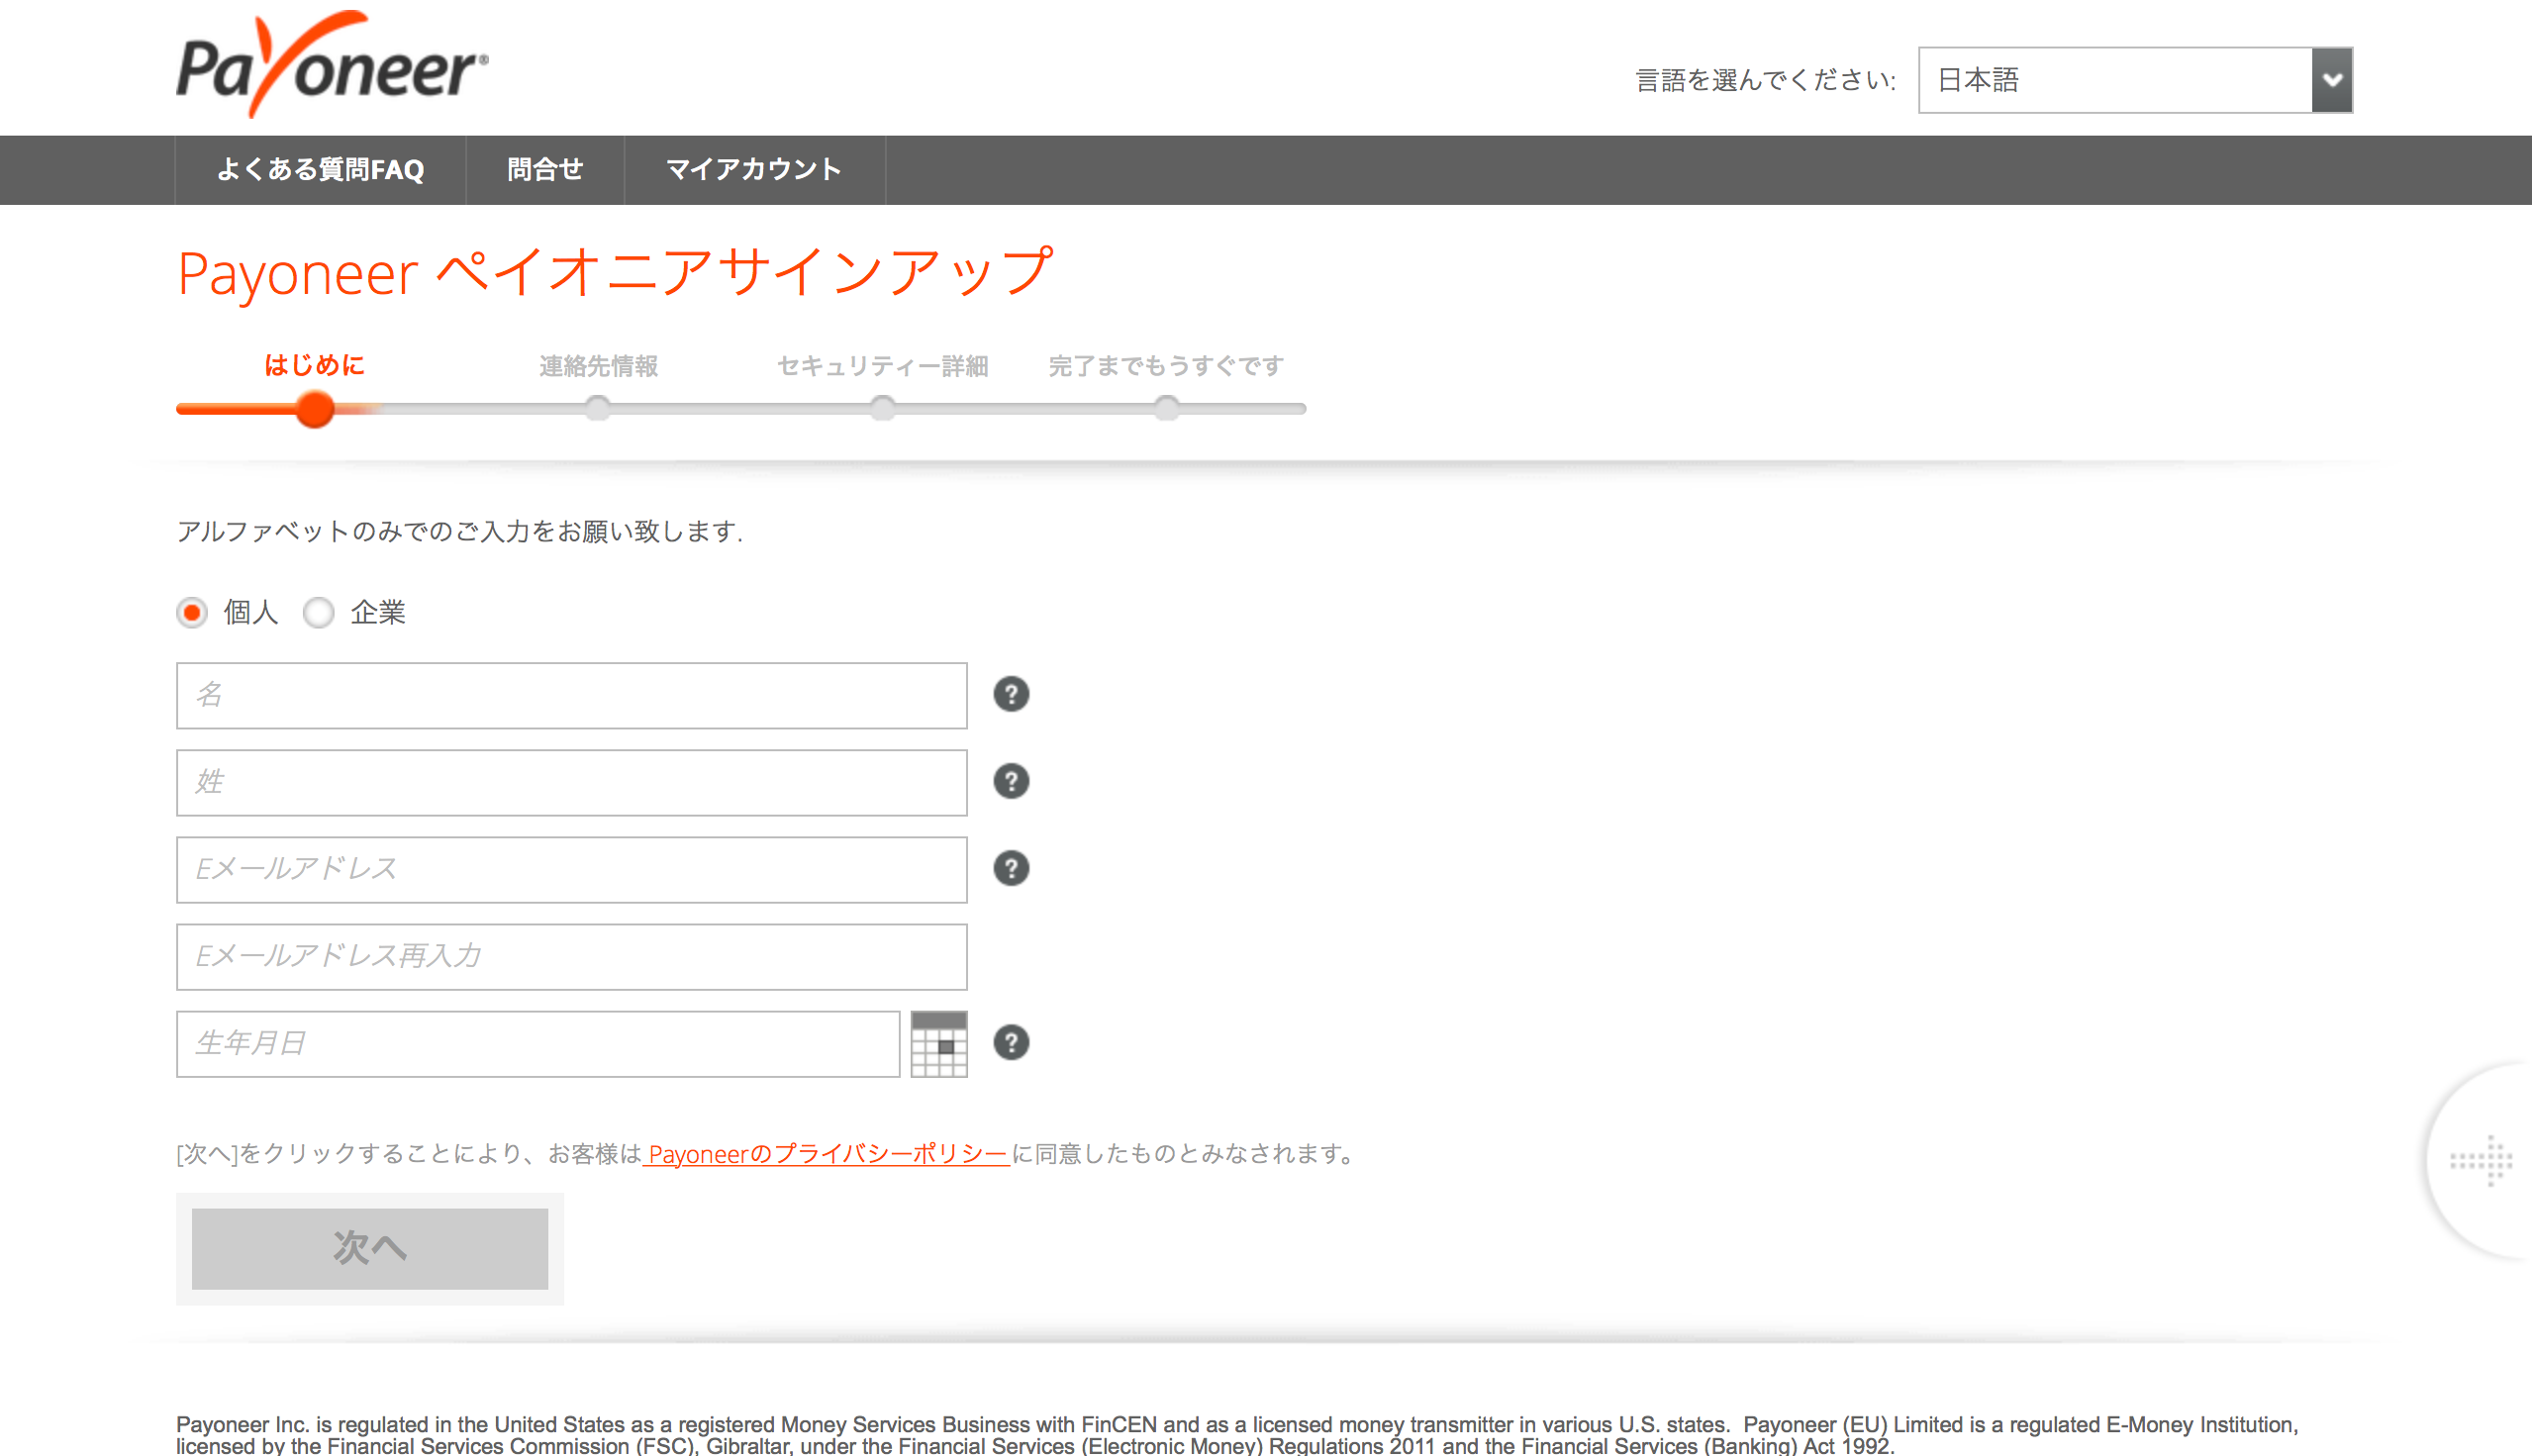The height and width of the screenshot is (1456, 2532).
Task: Click the 言語を選んでください label
Action: [x=1765, y=80]
